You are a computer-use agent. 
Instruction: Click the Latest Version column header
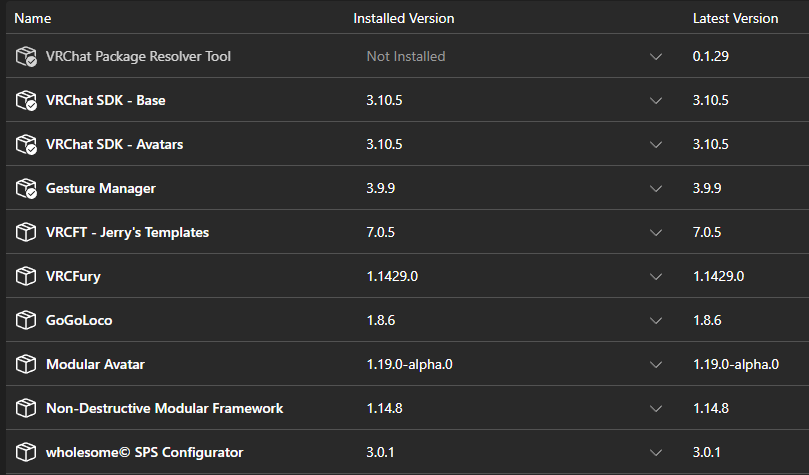click(735, 19)
